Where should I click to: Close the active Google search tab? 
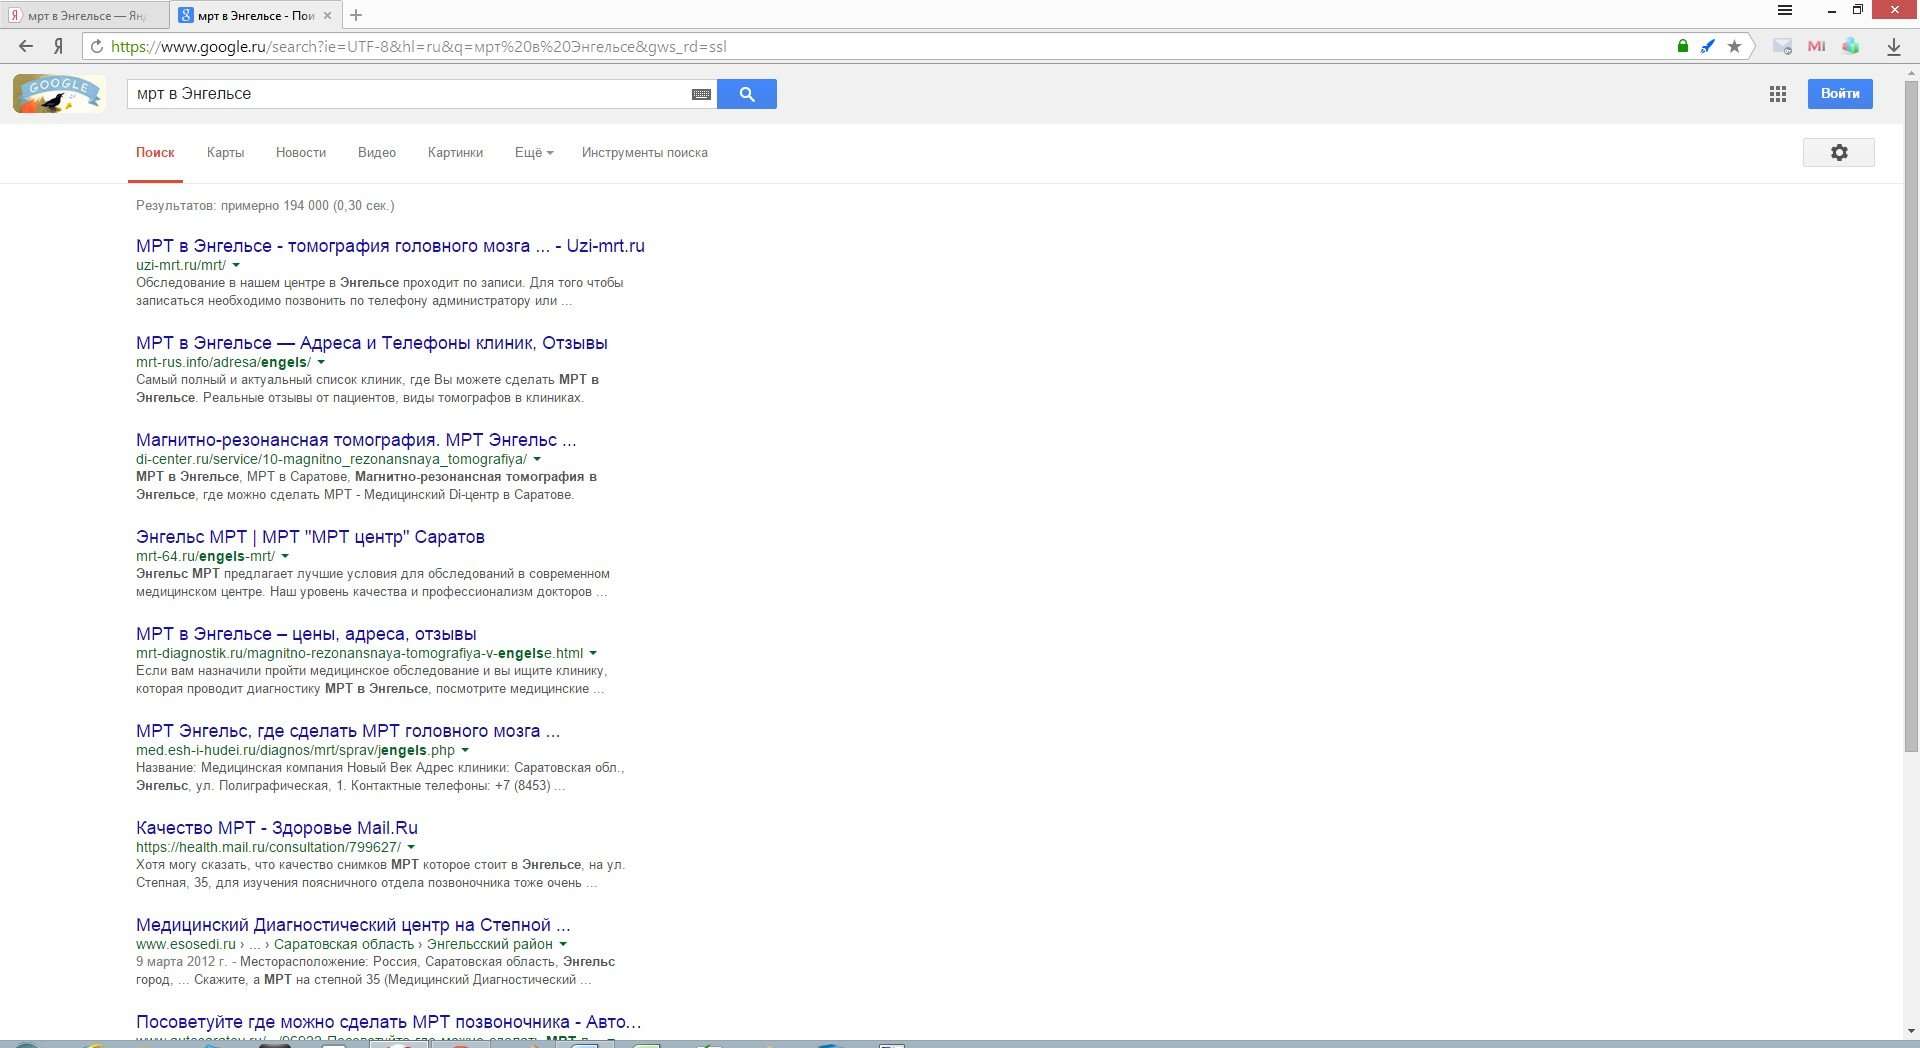(x=327, y=15)
